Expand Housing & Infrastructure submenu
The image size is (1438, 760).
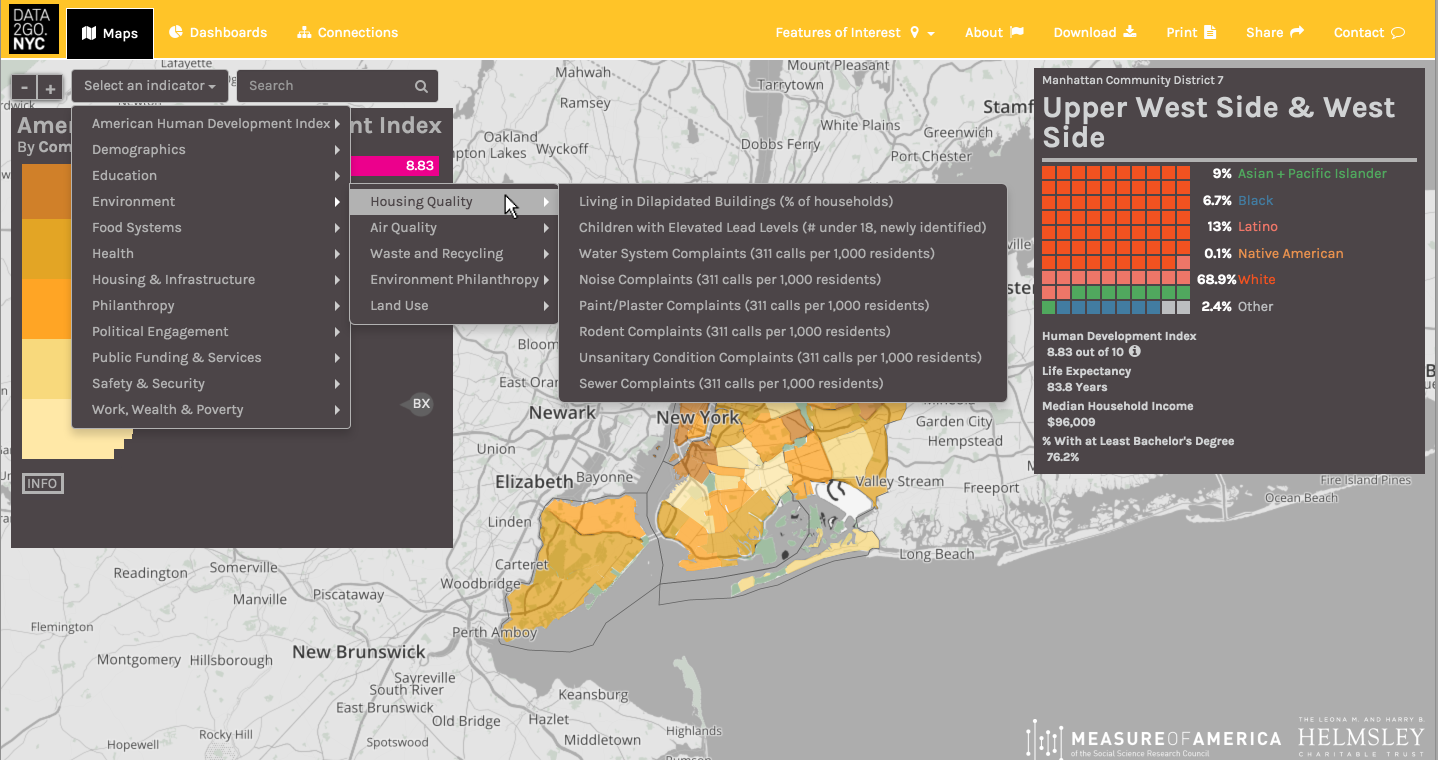pyautogui.click(x=211, y=280)
